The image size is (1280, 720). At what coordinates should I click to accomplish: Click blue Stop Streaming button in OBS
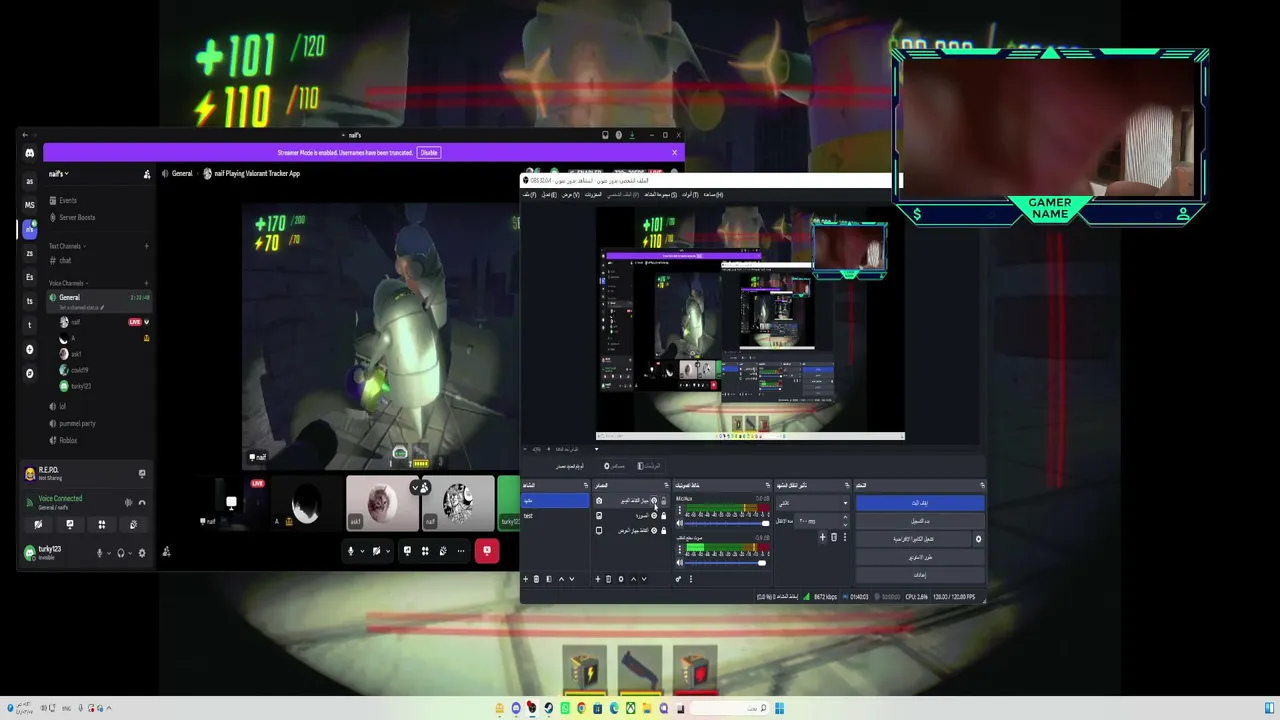[x=920, y=503]
